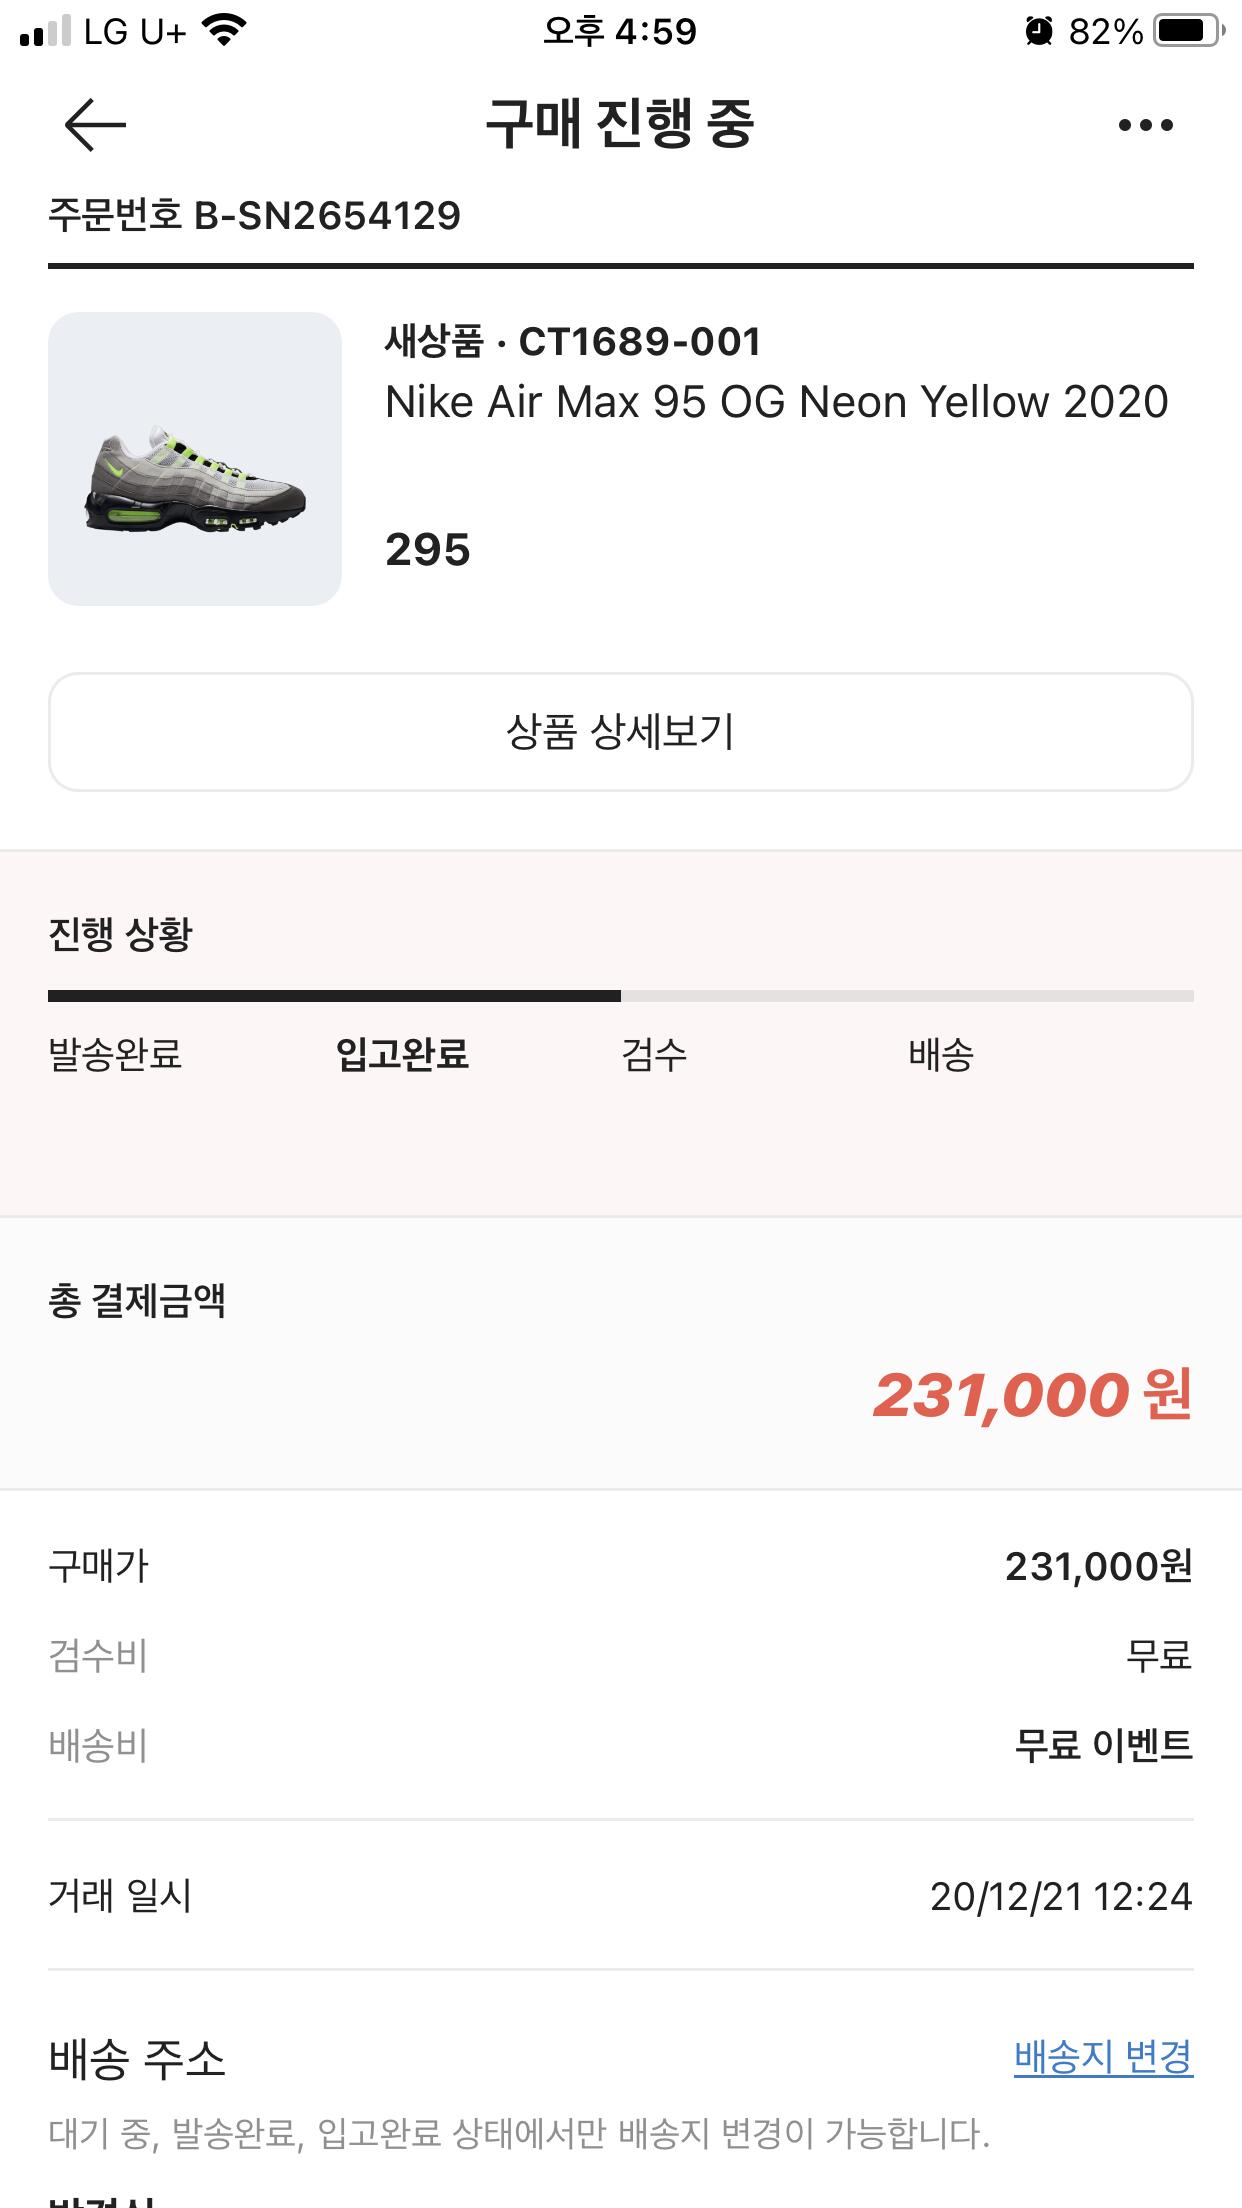This screenshot has height=2208, width=1242.
Task: Select the 검수 progress step
Action: 654,1054
